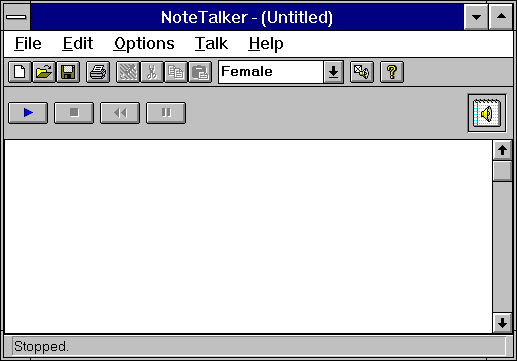Open the window control menu box in the title bar
Image resolution: width=517 pixels, height=361 pixels.
coord(17,17)
